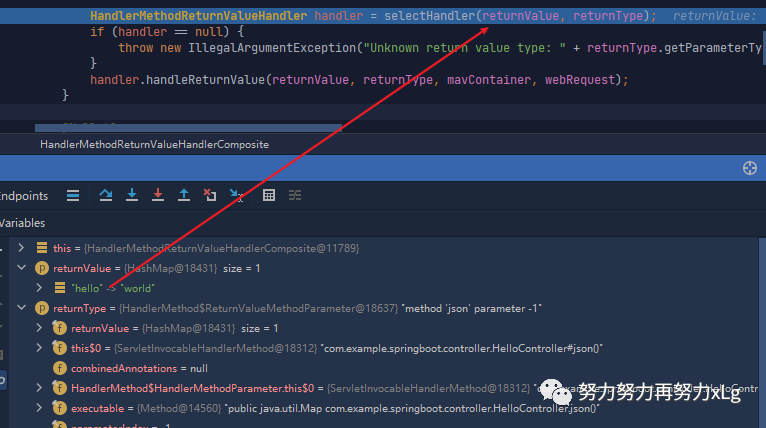Screen dimensions: 766x428
Task: Click the Trace Current Stream Chain icon
Action: pyautogui.click(x=295, y=195)
